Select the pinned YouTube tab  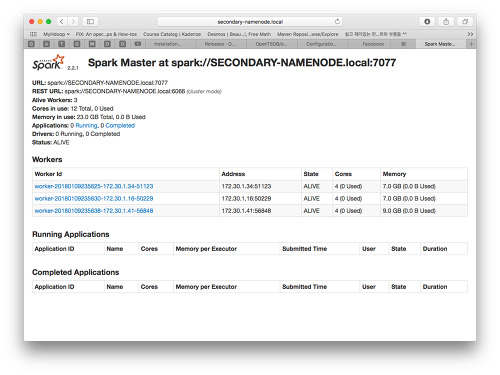[x=138, y=44]
